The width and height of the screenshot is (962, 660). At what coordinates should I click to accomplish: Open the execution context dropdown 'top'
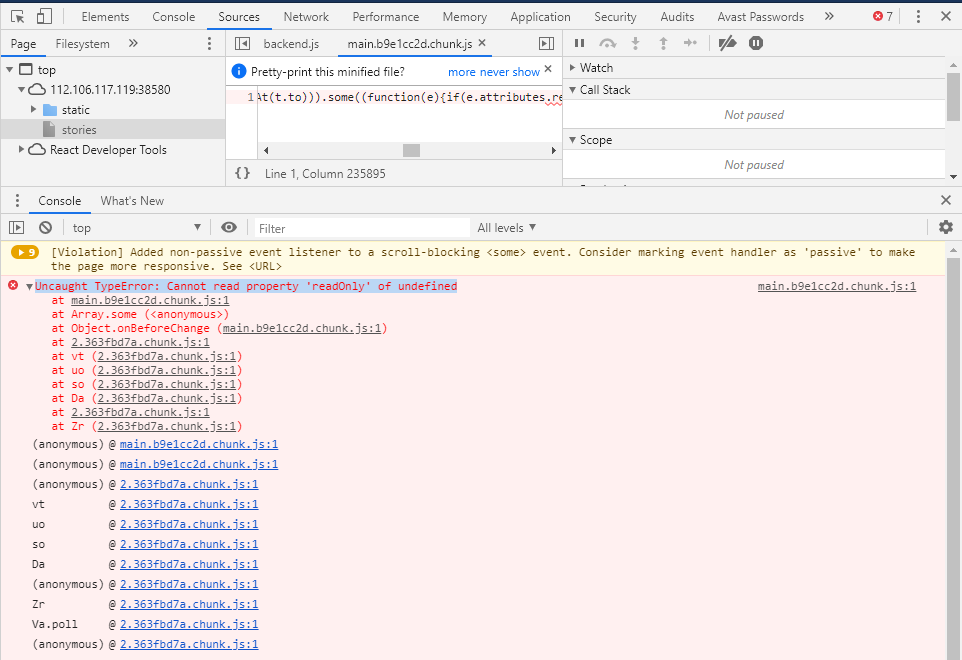(x=136, y=228)
